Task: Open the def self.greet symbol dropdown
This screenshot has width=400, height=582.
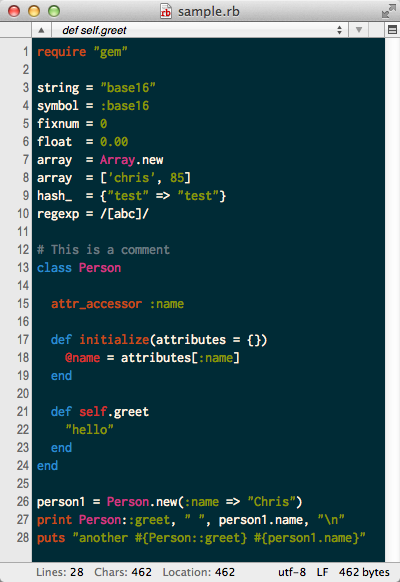Action: (200, 30)
